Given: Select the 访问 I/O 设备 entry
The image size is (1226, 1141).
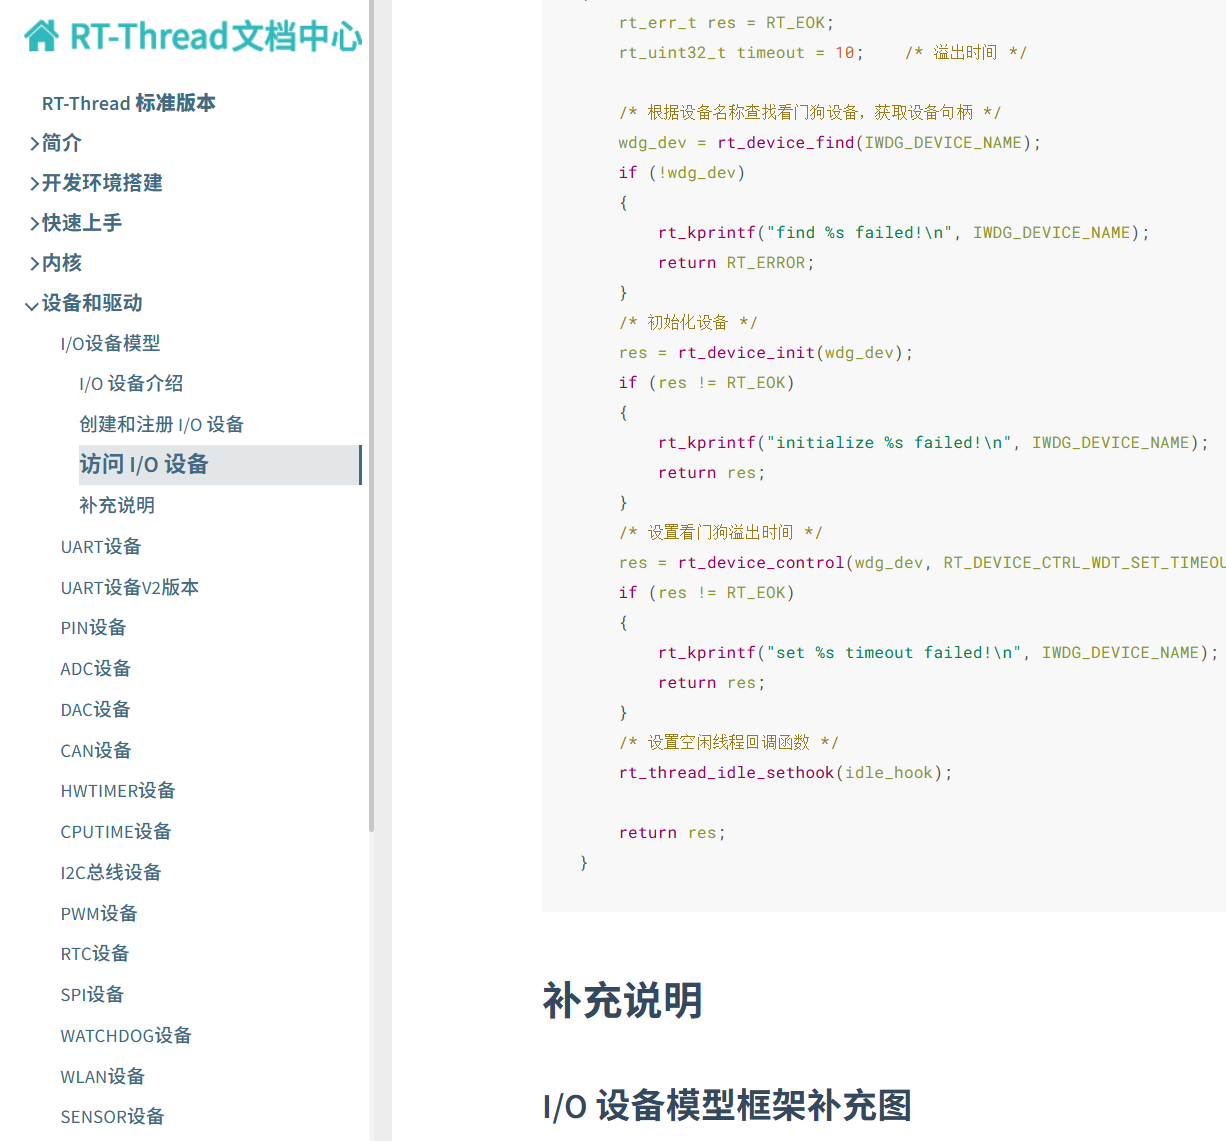Looking at the screenshot, I should click(x=144, y=465).
